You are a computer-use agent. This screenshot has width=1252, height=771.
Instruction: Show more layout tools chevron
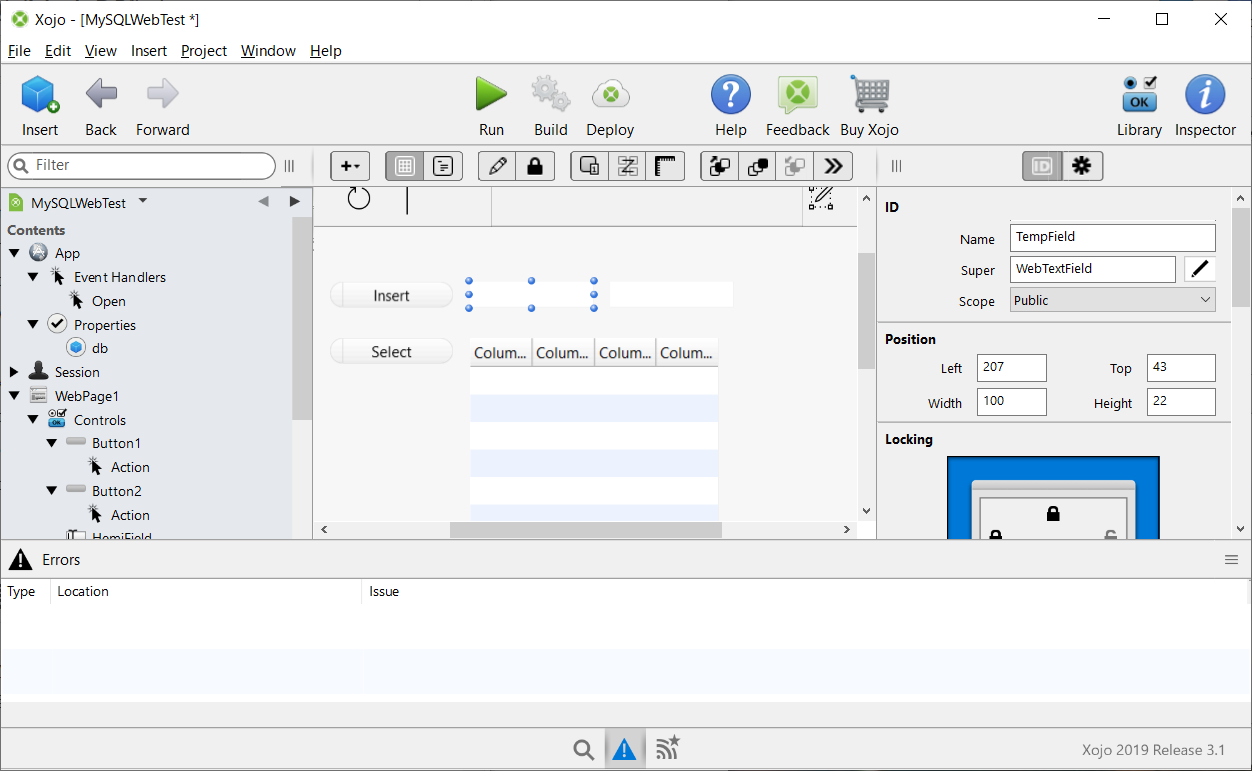[833, 166]
